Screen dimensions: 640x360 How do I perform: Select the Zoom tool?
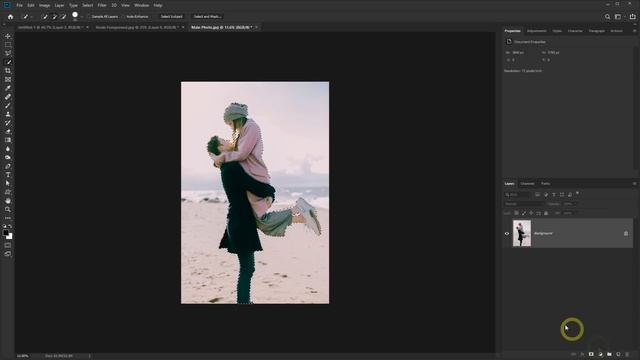[8, 209]
